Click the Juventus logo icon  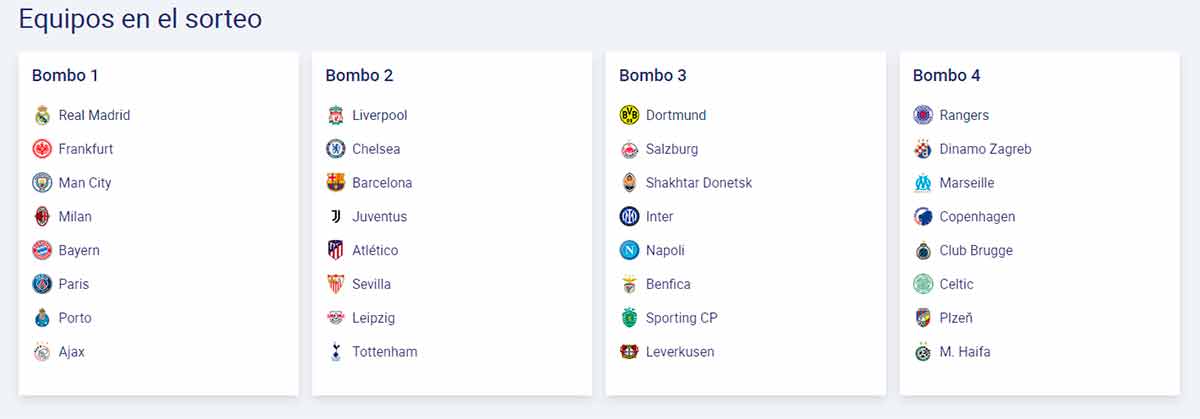336,217
